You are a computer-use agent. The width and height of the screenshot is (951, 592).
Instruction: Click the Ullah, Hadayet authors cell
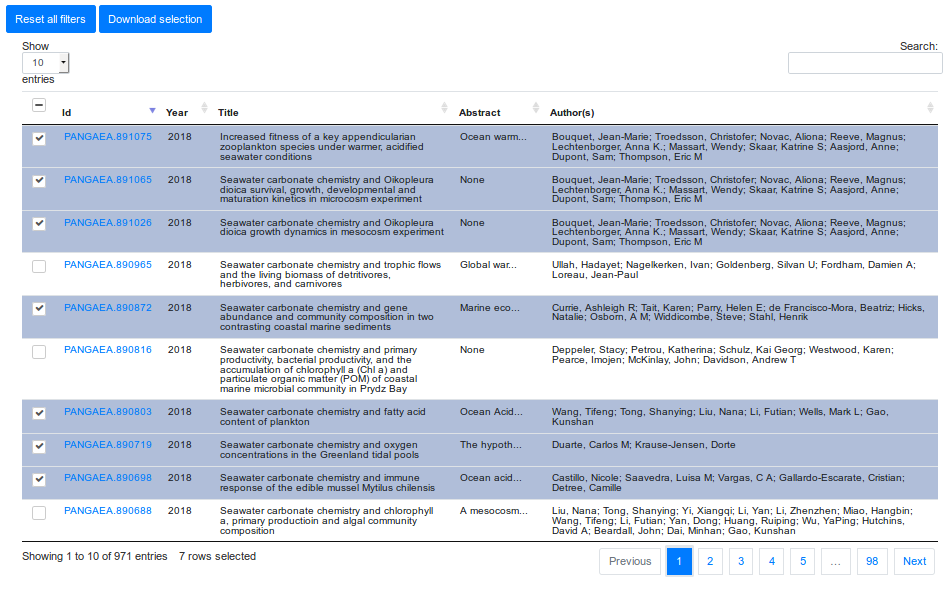[x=734, y=269]
